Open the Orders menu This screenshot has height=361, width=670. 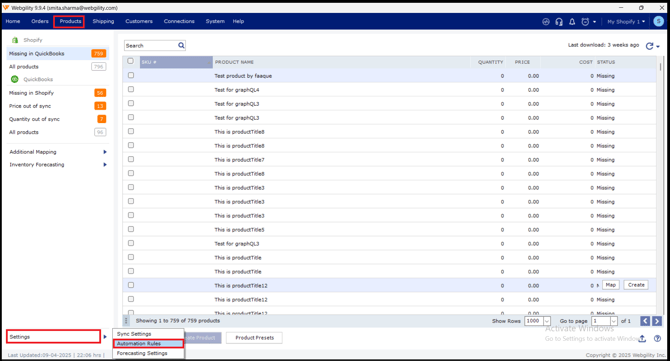point(40,21)
